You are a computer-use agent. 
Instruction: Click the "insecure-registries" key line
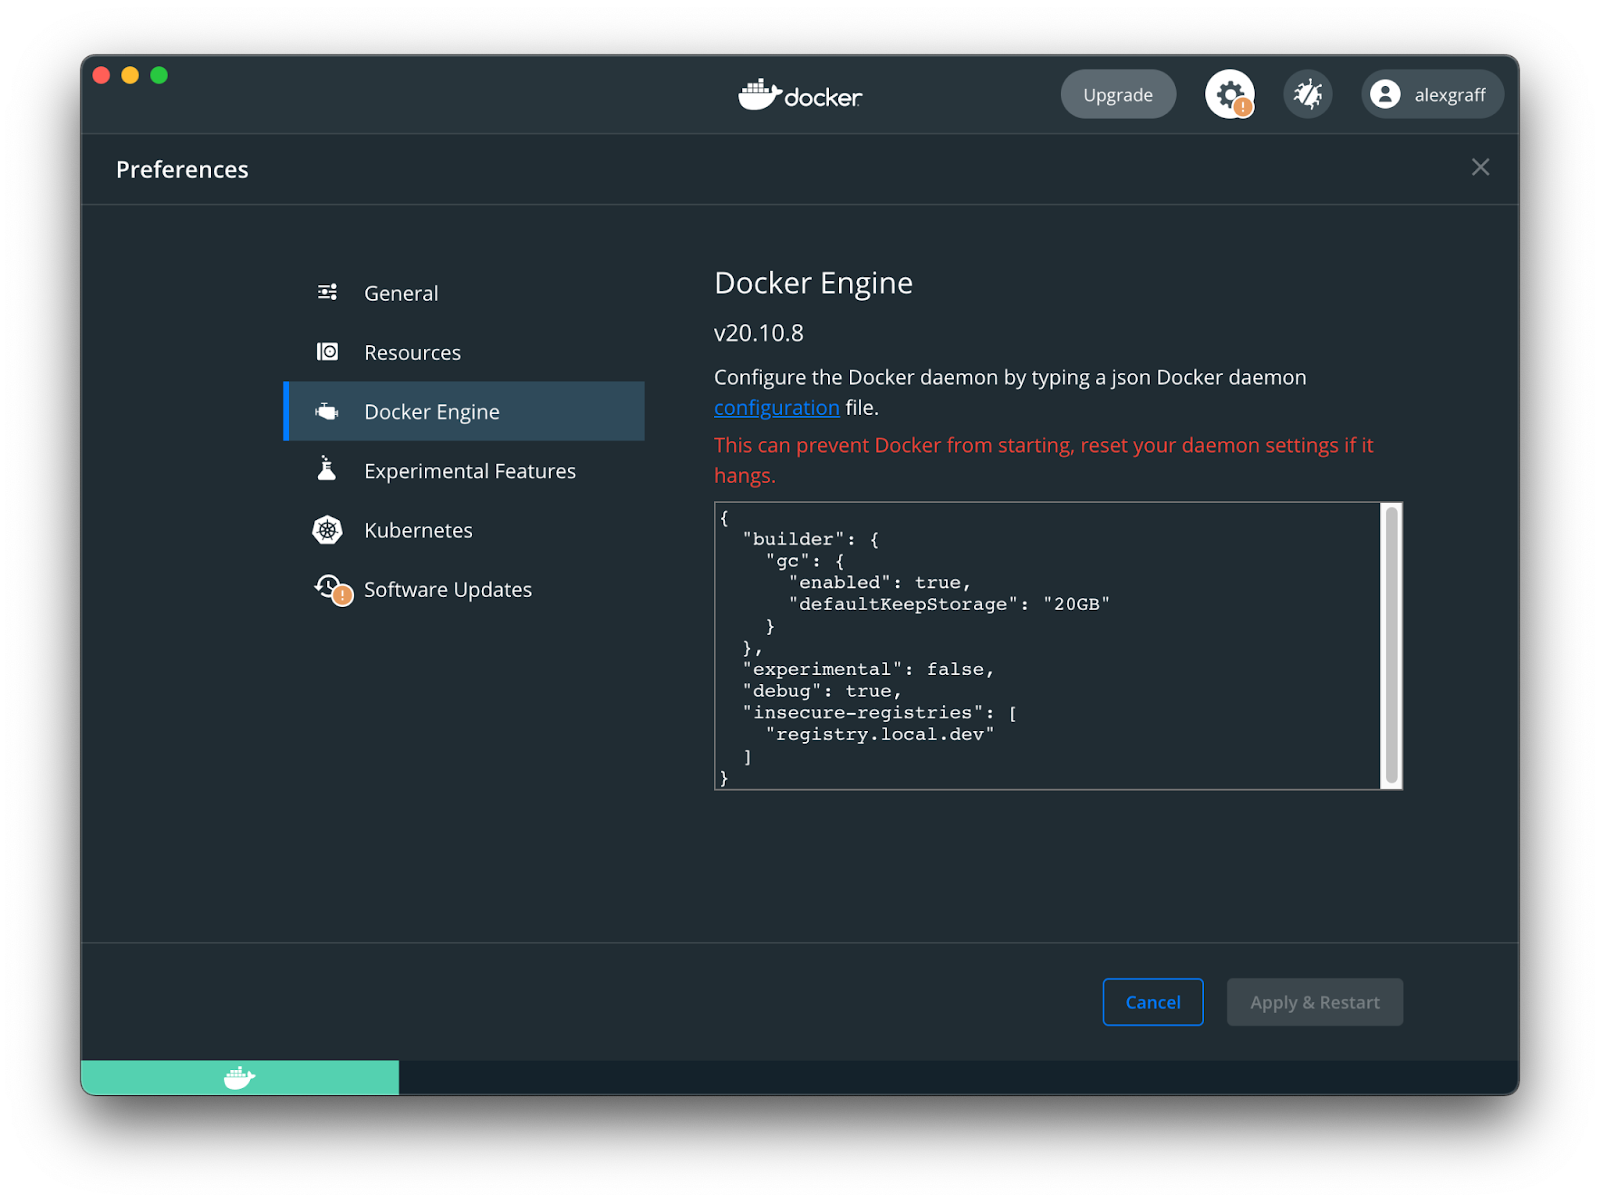coord(880,713)
